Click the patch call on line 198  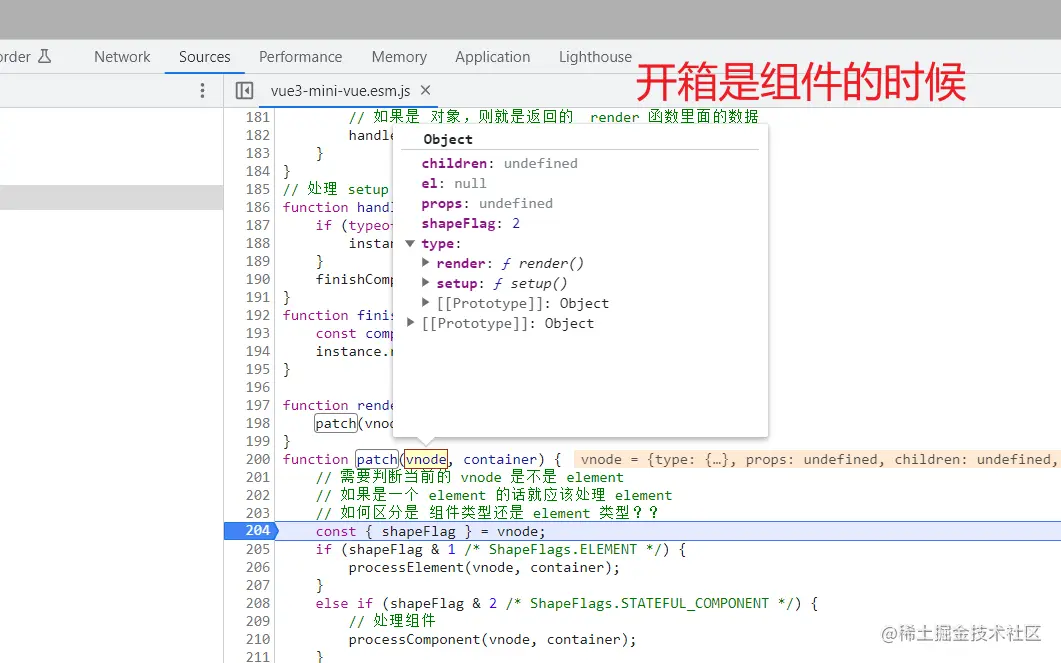click(x=336, y=424)
